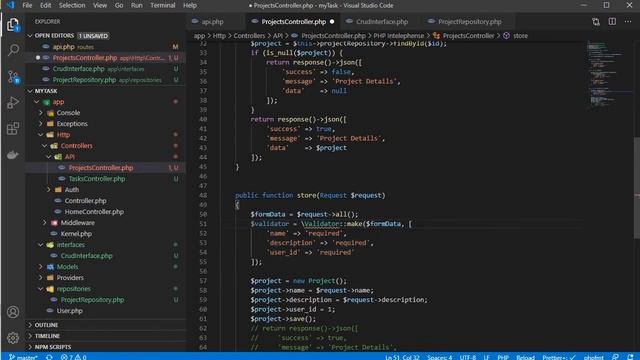Open the Accounts menu icon
The image size is (640, 360).
coord(13,312)
